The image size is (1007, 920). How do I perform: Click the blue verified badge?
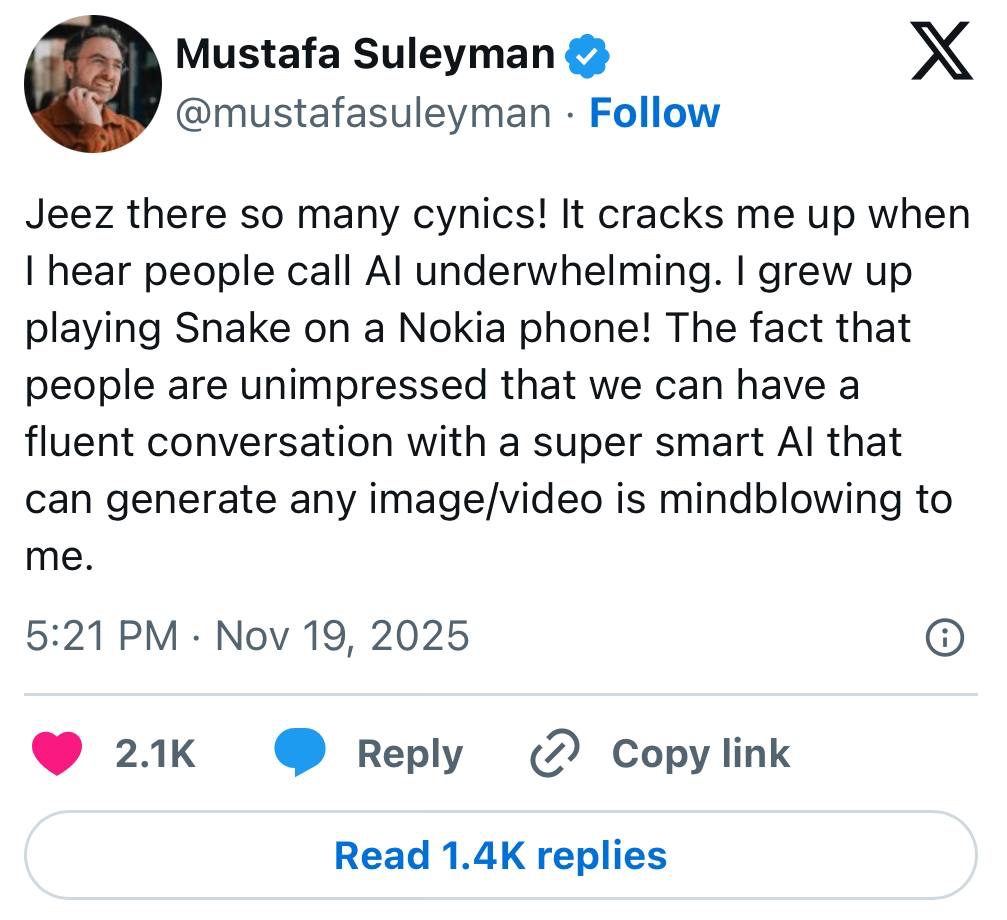pos(589,55)
